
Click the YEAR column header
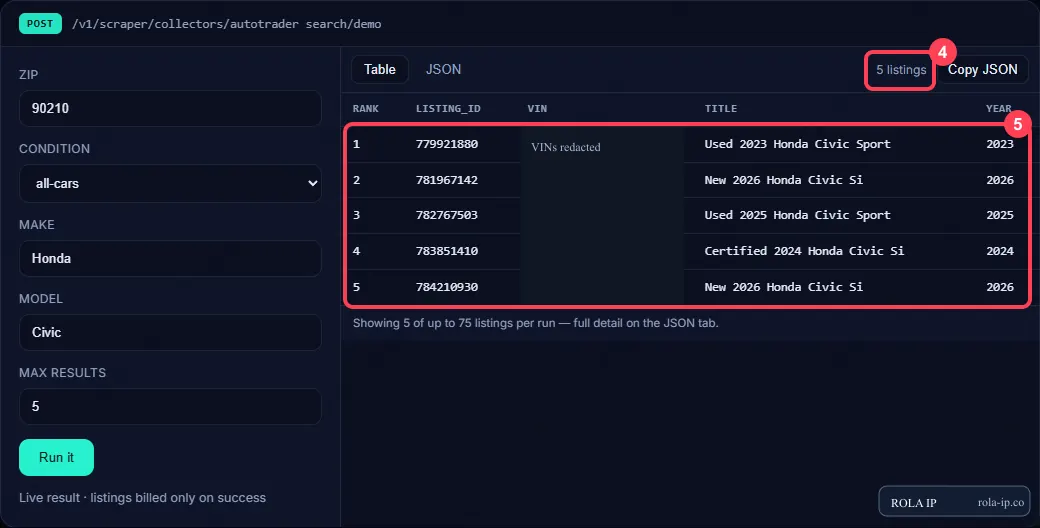[x=999, y=108]
